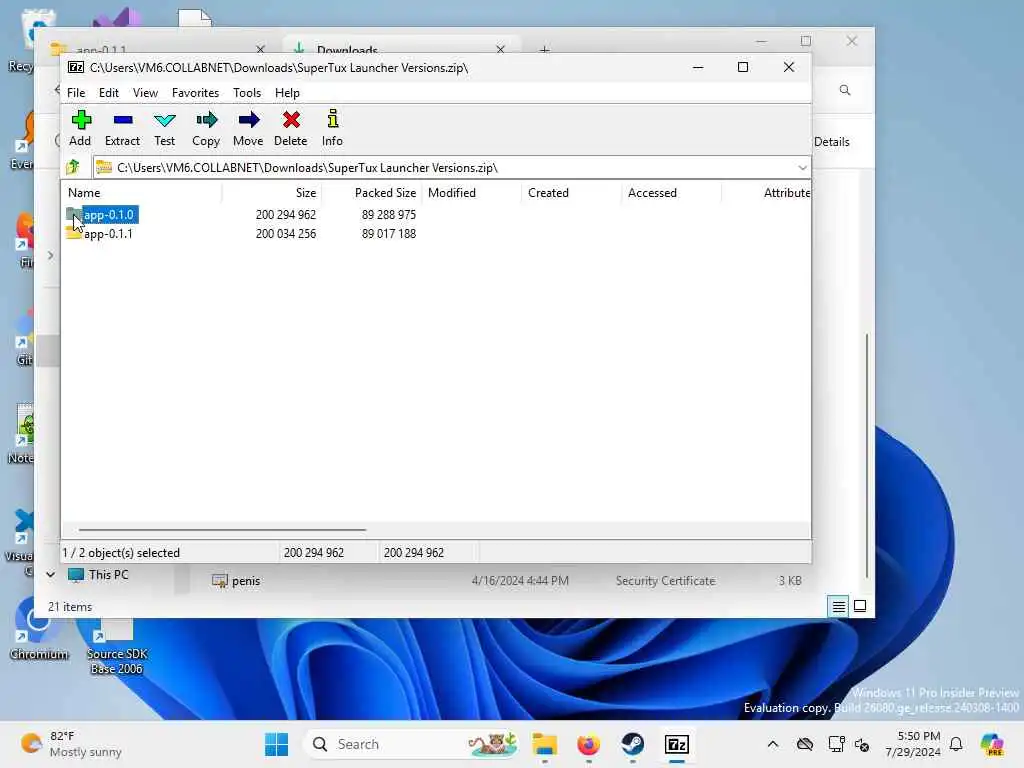The image size is (1024, 768).
Task: Switch Explorer to large thumbnails view
Action: [x=860, y=607]
